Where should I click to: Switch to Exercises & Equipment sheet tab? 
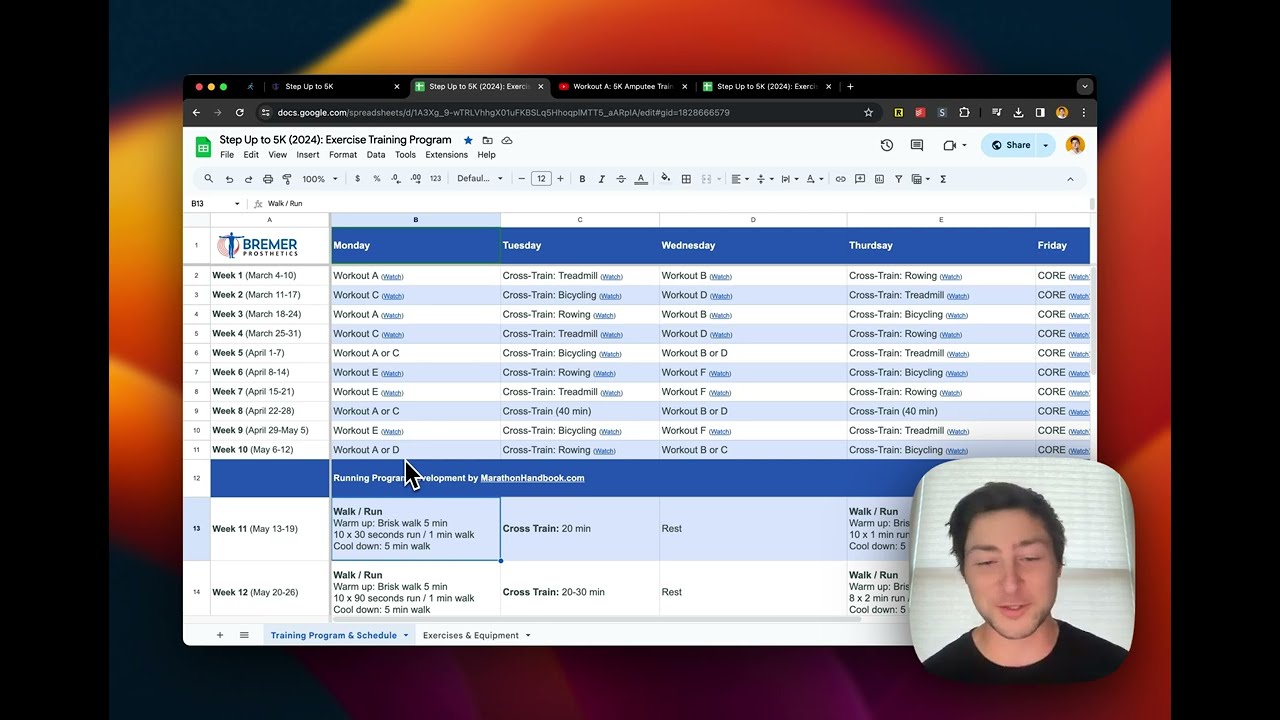point(470,635)
